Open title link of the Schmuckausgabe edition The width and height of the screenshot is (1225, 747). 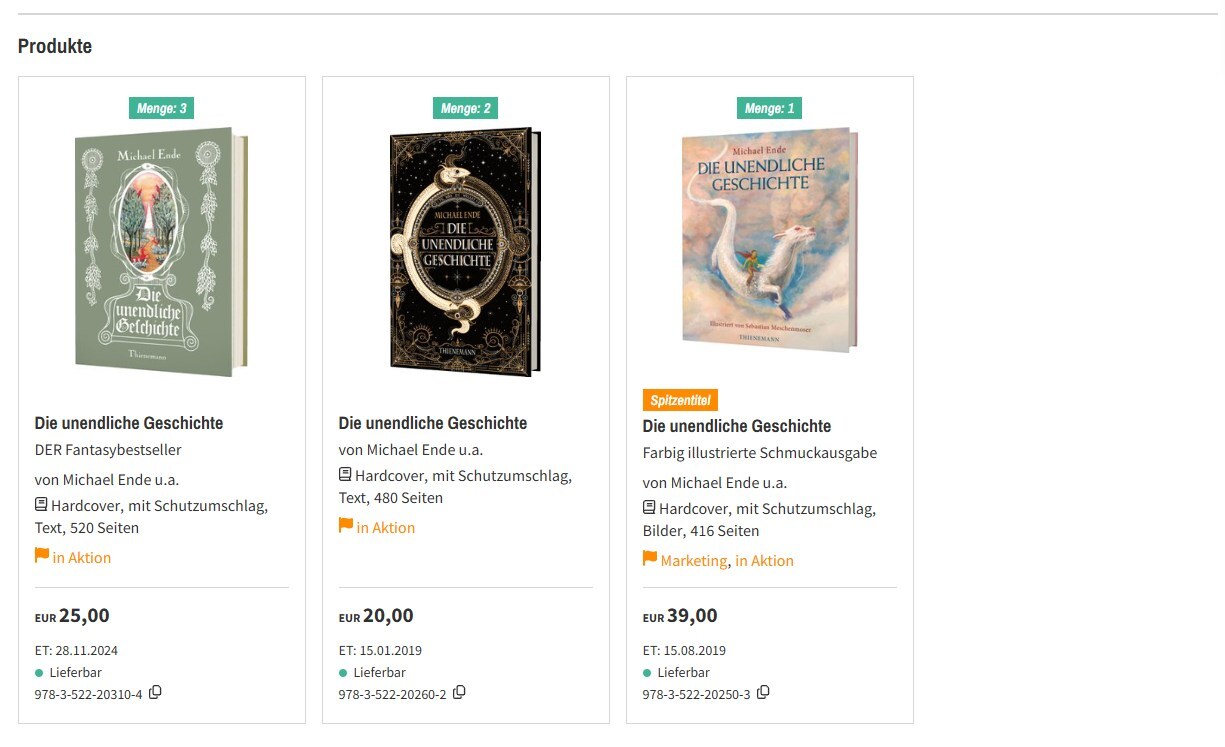click(737, 426)
